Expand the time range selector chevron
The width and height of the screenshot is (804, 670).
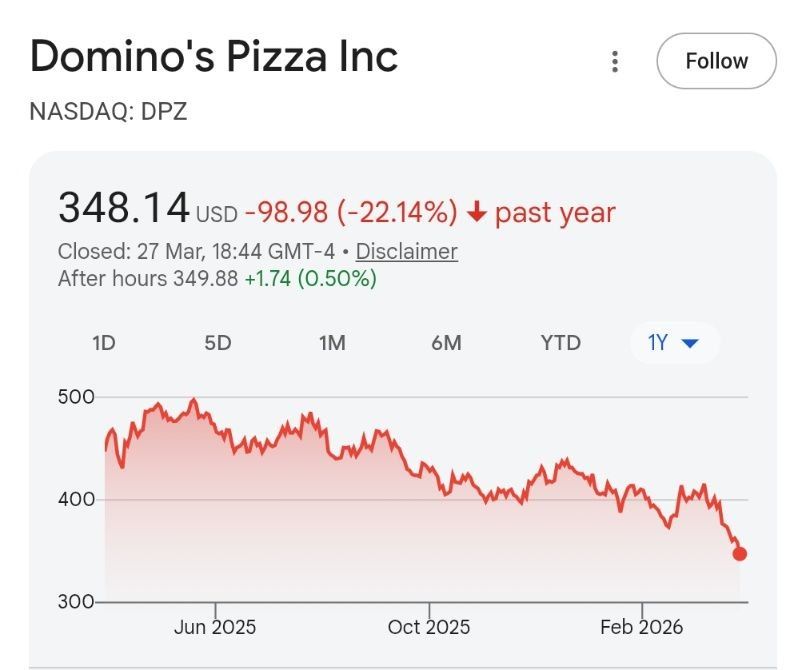coord(689,343)
